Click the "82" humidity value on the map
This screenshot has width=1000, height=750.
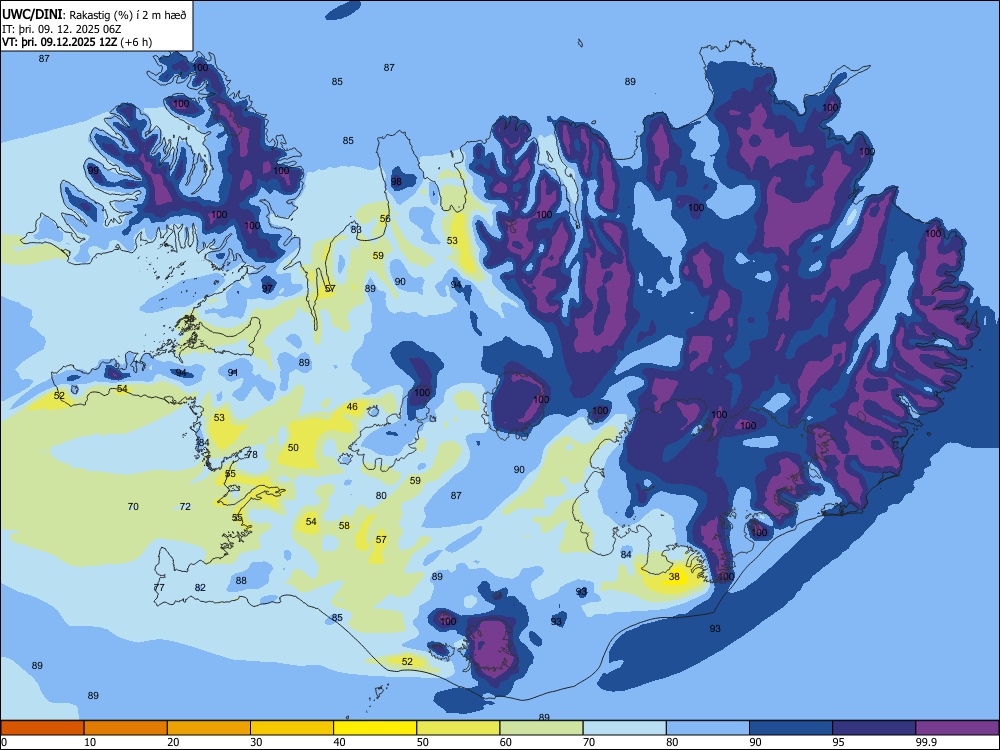pos(200,587)
